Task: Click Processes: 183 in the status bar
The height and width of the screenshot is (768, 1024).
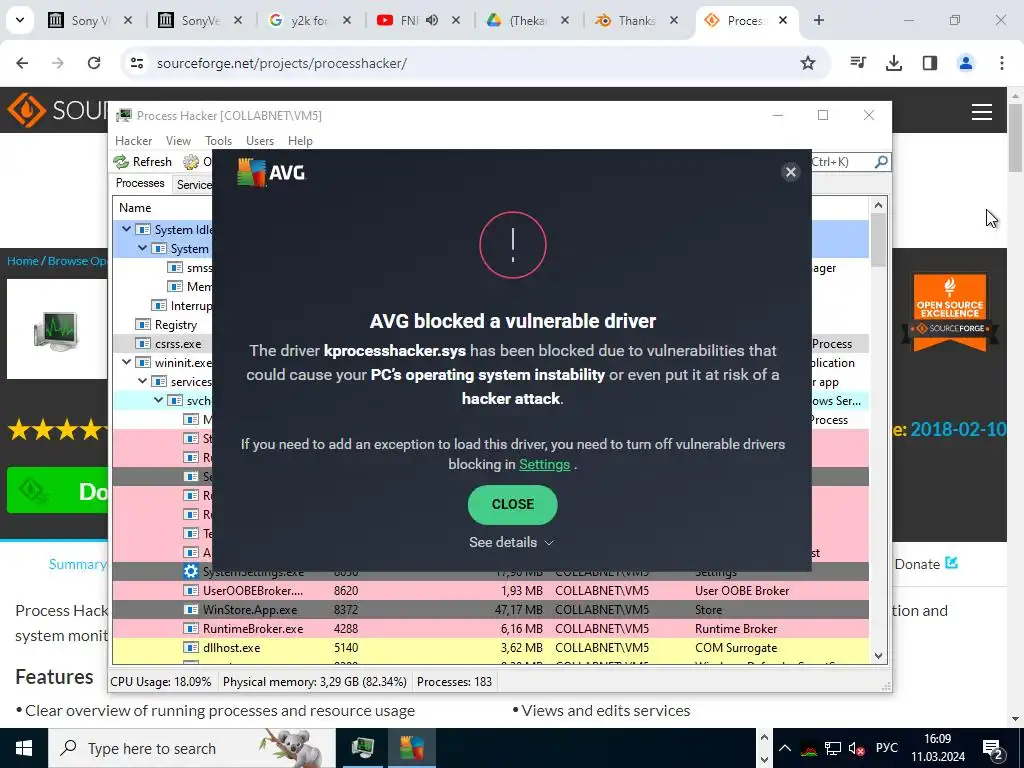Action: coord(455,682)
